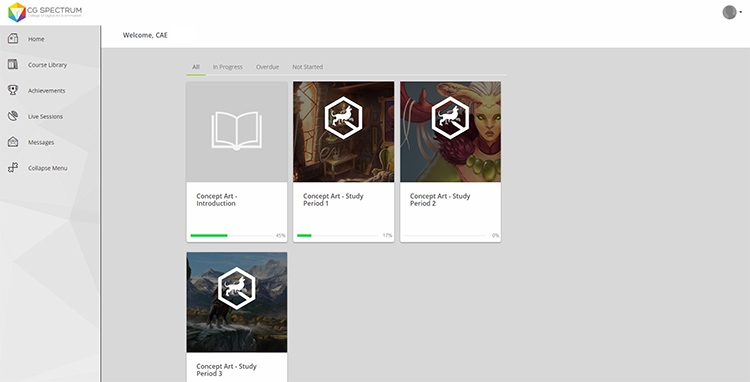Click the Achievements trophy icon
Image resolution: width=750 pixels, height=382 pixels.
coord(13,90)
